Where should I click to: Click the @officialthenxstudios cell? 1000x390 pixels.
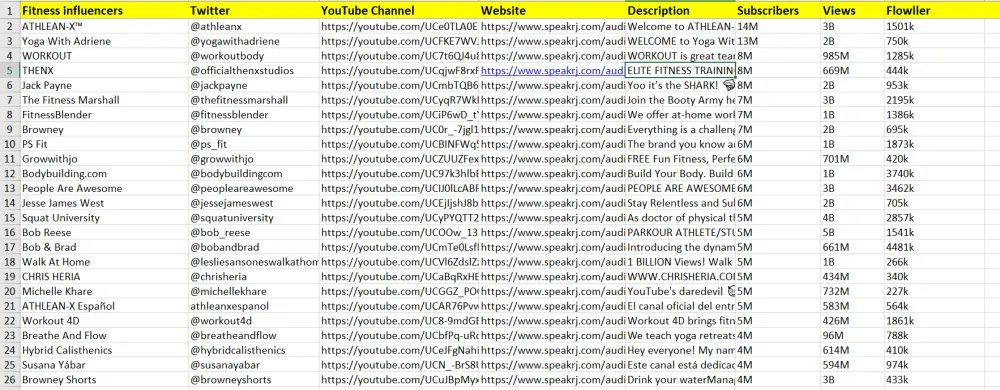254,71
